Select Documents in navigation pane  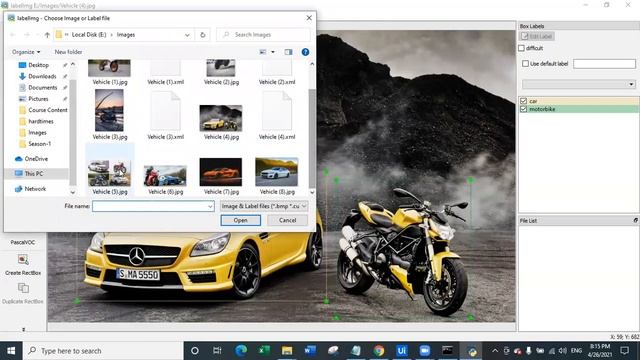pos(42,87)
